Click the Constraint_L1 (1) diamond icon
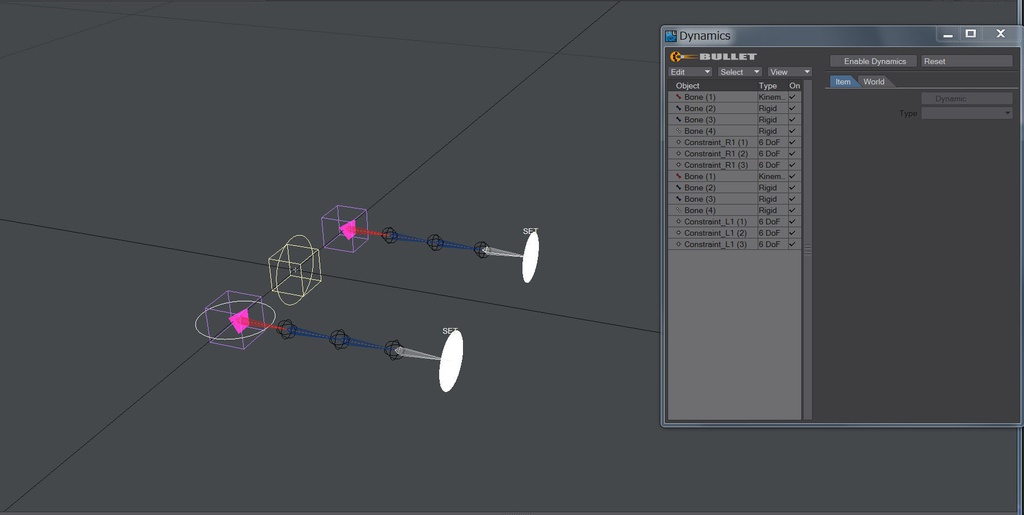Viewport: 1024px width, 515px height. [x=679, y=222]
